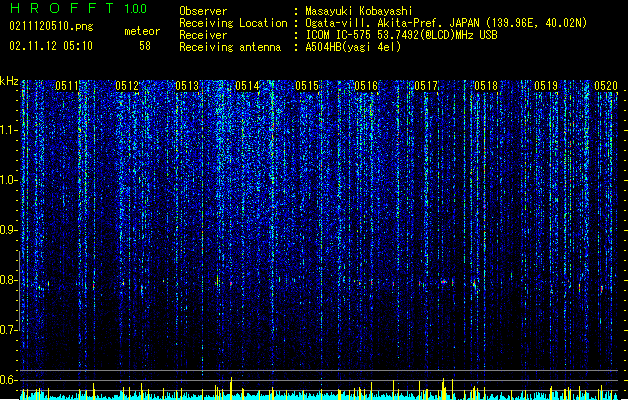This screenshot has width=629, height=400.
Task: Click the 0.7 kHz axis label
Action: pos(9,330)
